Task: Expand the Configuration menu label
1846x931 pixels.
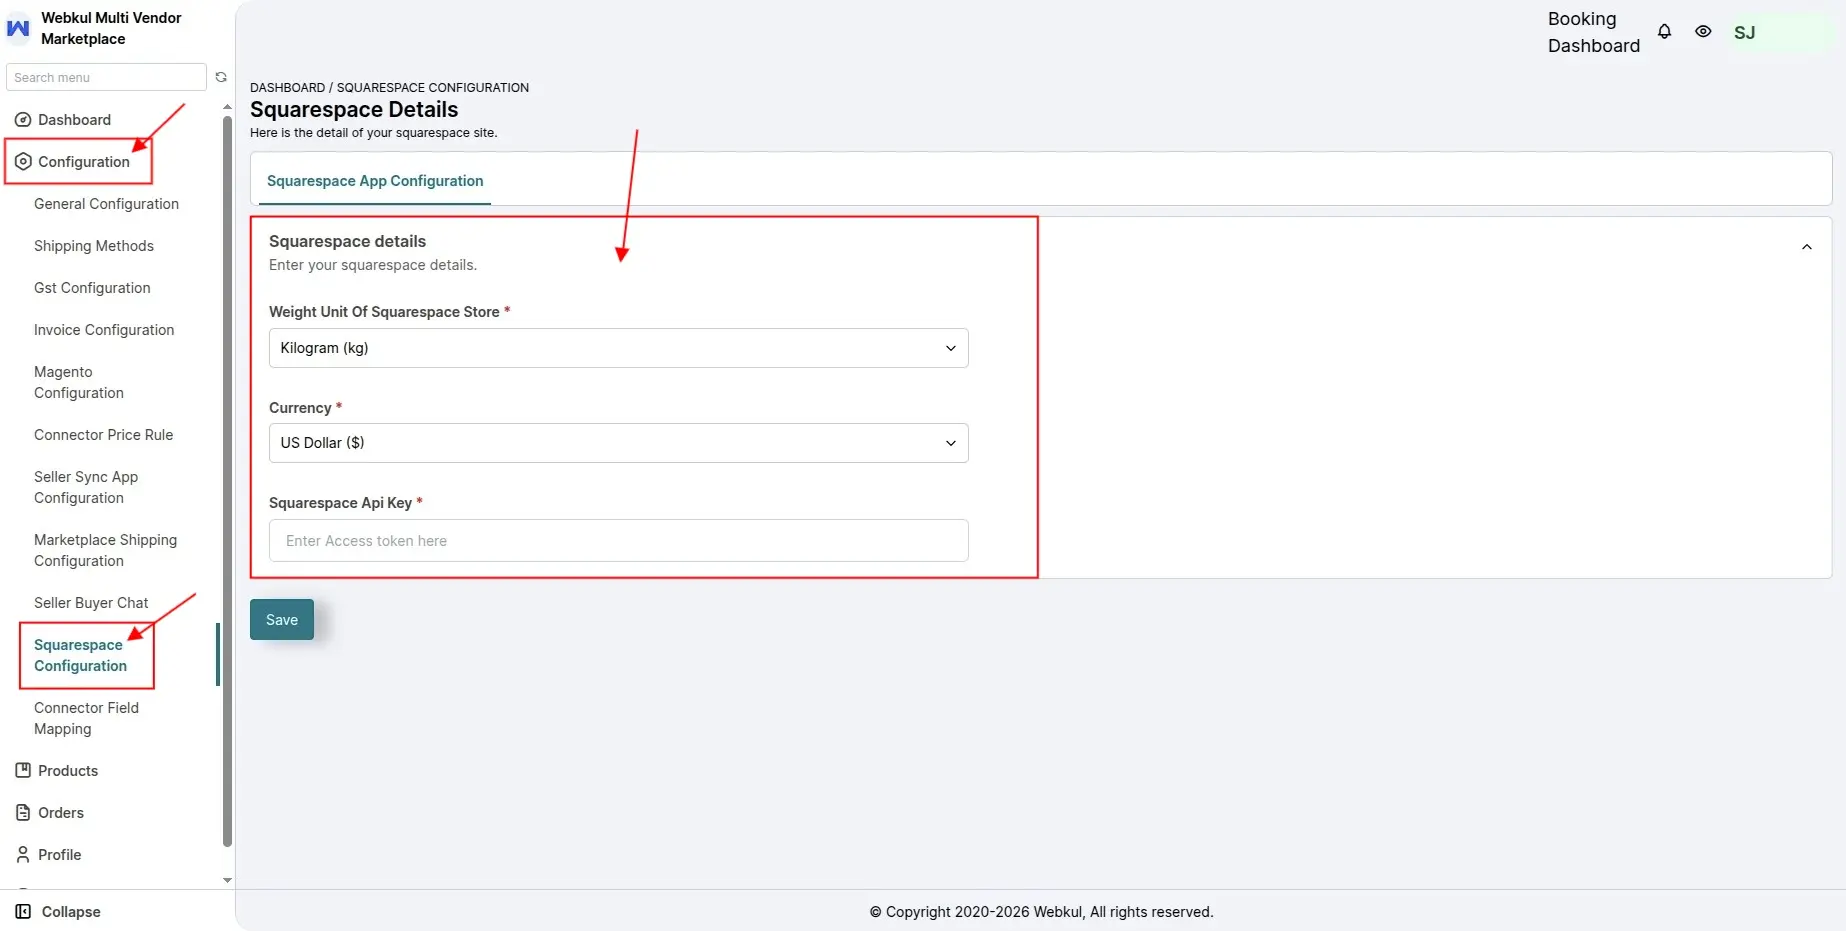Action: coord(84,162)
